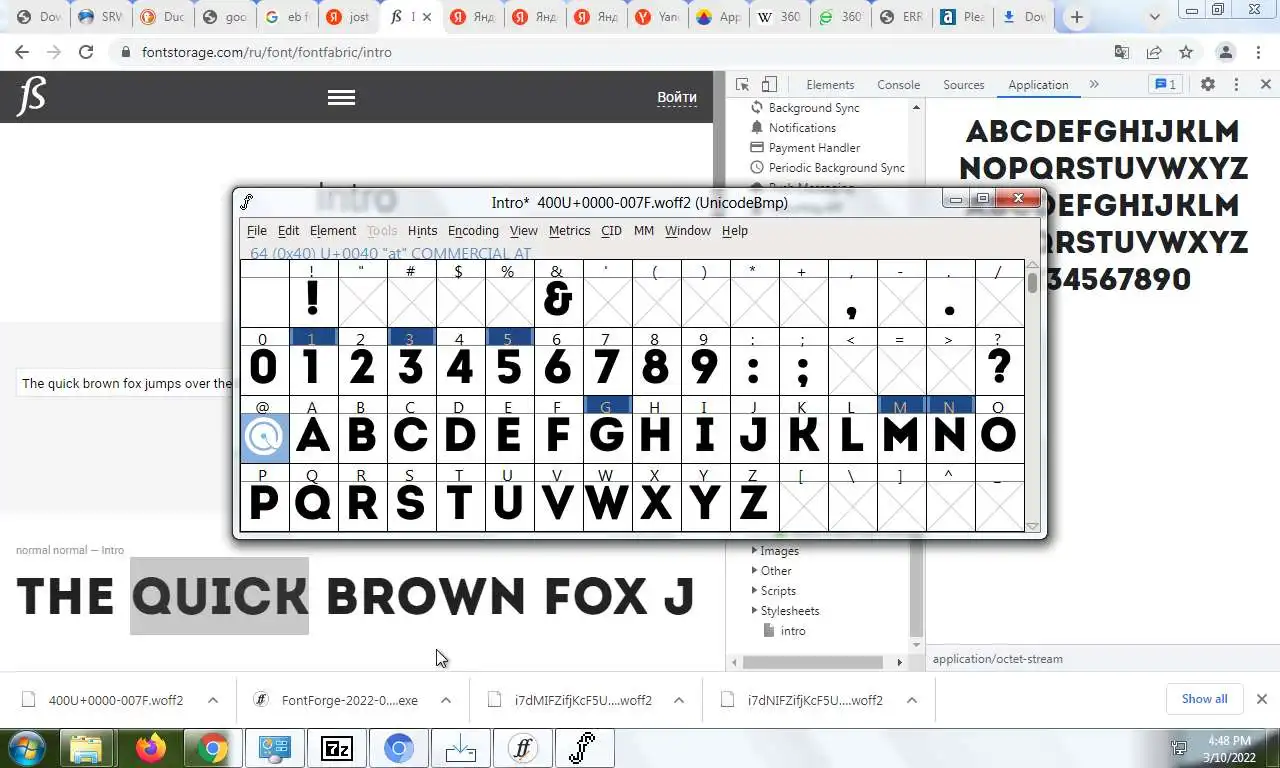Select Notifications in Application sidebar

(x=802, y=128)
